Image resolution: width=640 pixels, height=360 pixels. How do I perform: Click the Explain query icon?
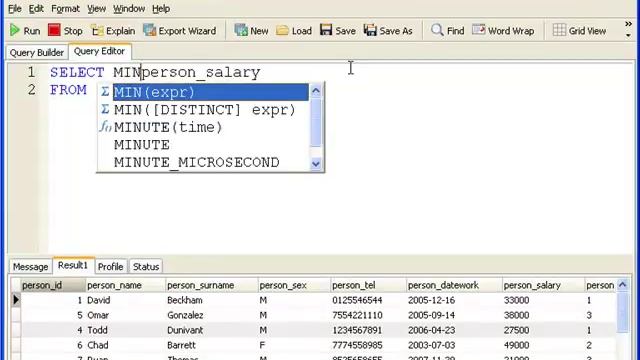click(97, 30)
